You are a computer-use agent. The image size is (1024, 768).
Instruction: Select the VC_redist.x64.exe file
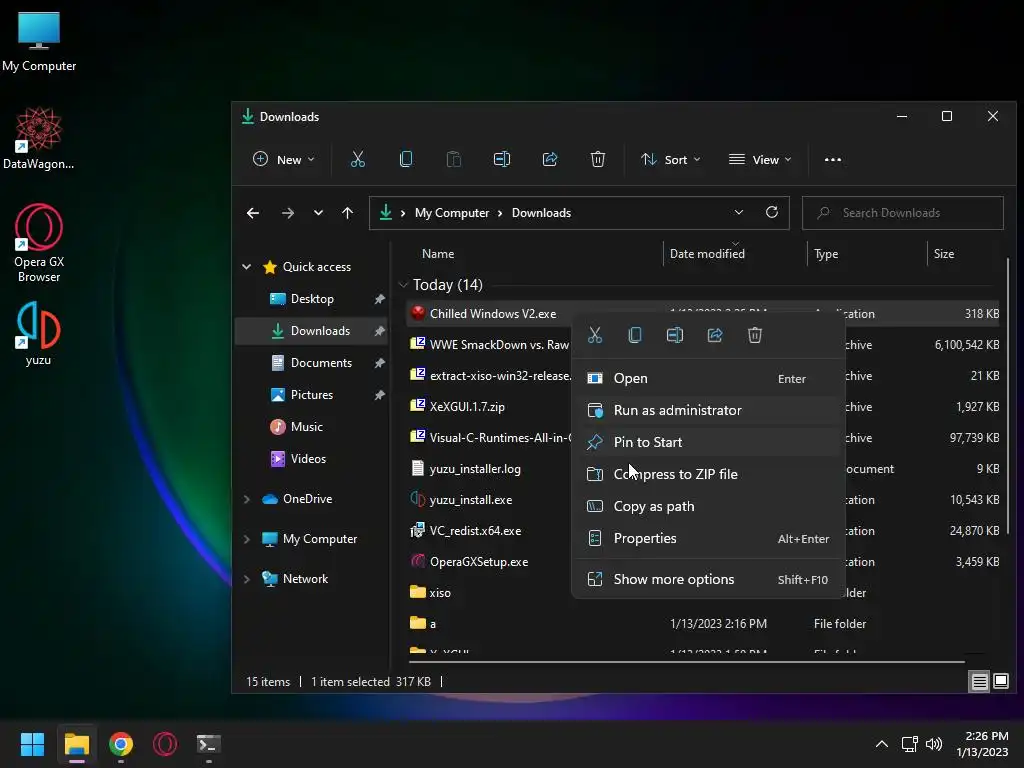coord(475,531)
